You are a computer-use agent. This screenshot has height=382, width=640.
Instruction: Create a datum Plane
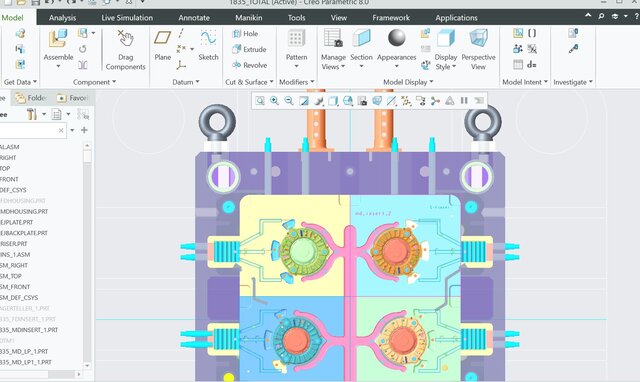coord(162,45)
